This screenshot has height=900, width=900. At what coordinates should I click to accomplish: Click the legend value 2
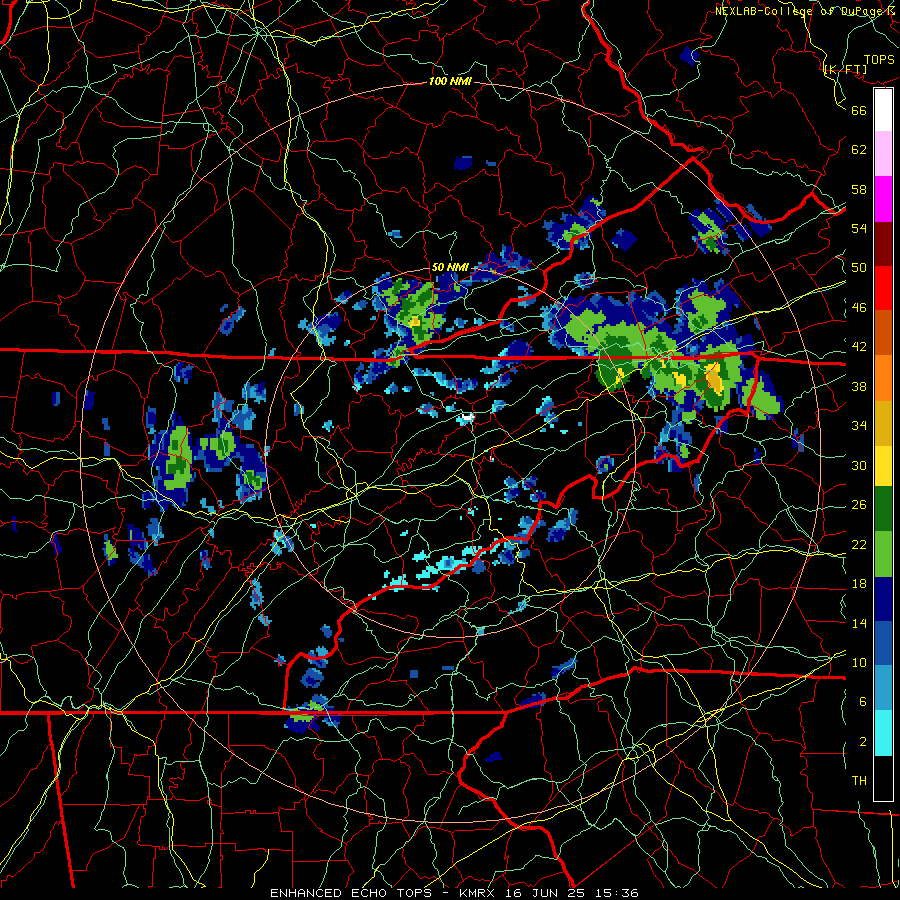point(863,742)
